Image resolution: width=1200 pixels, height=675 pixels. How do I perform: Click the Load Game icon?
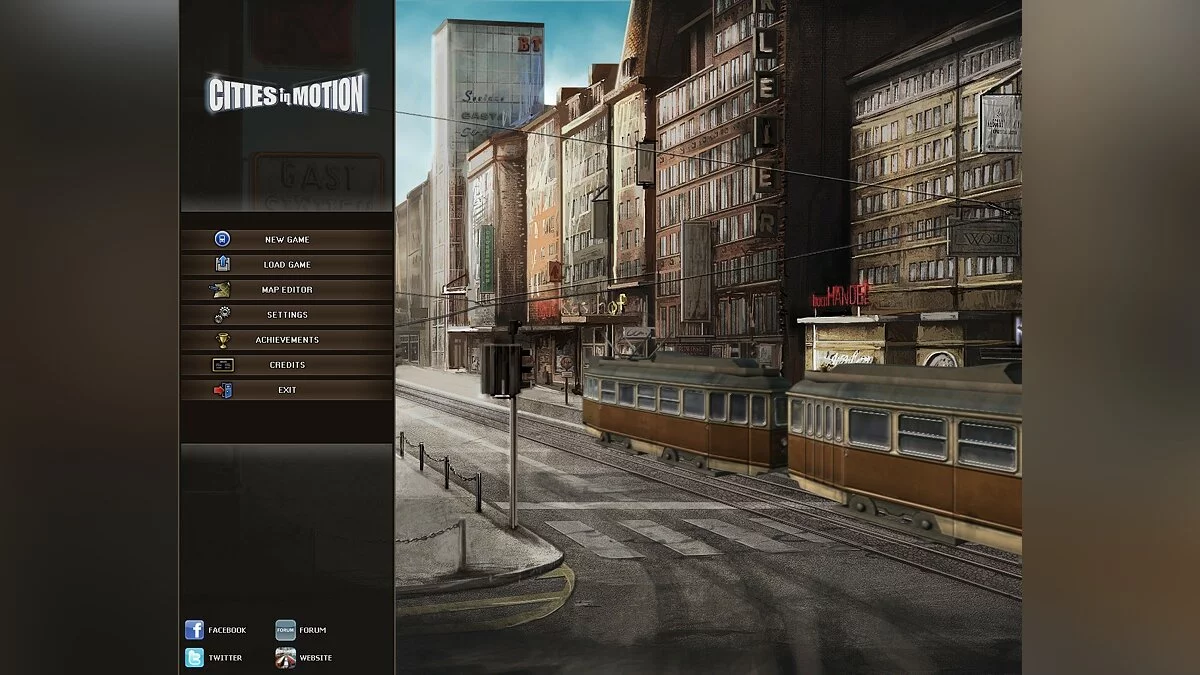(222, 264)
